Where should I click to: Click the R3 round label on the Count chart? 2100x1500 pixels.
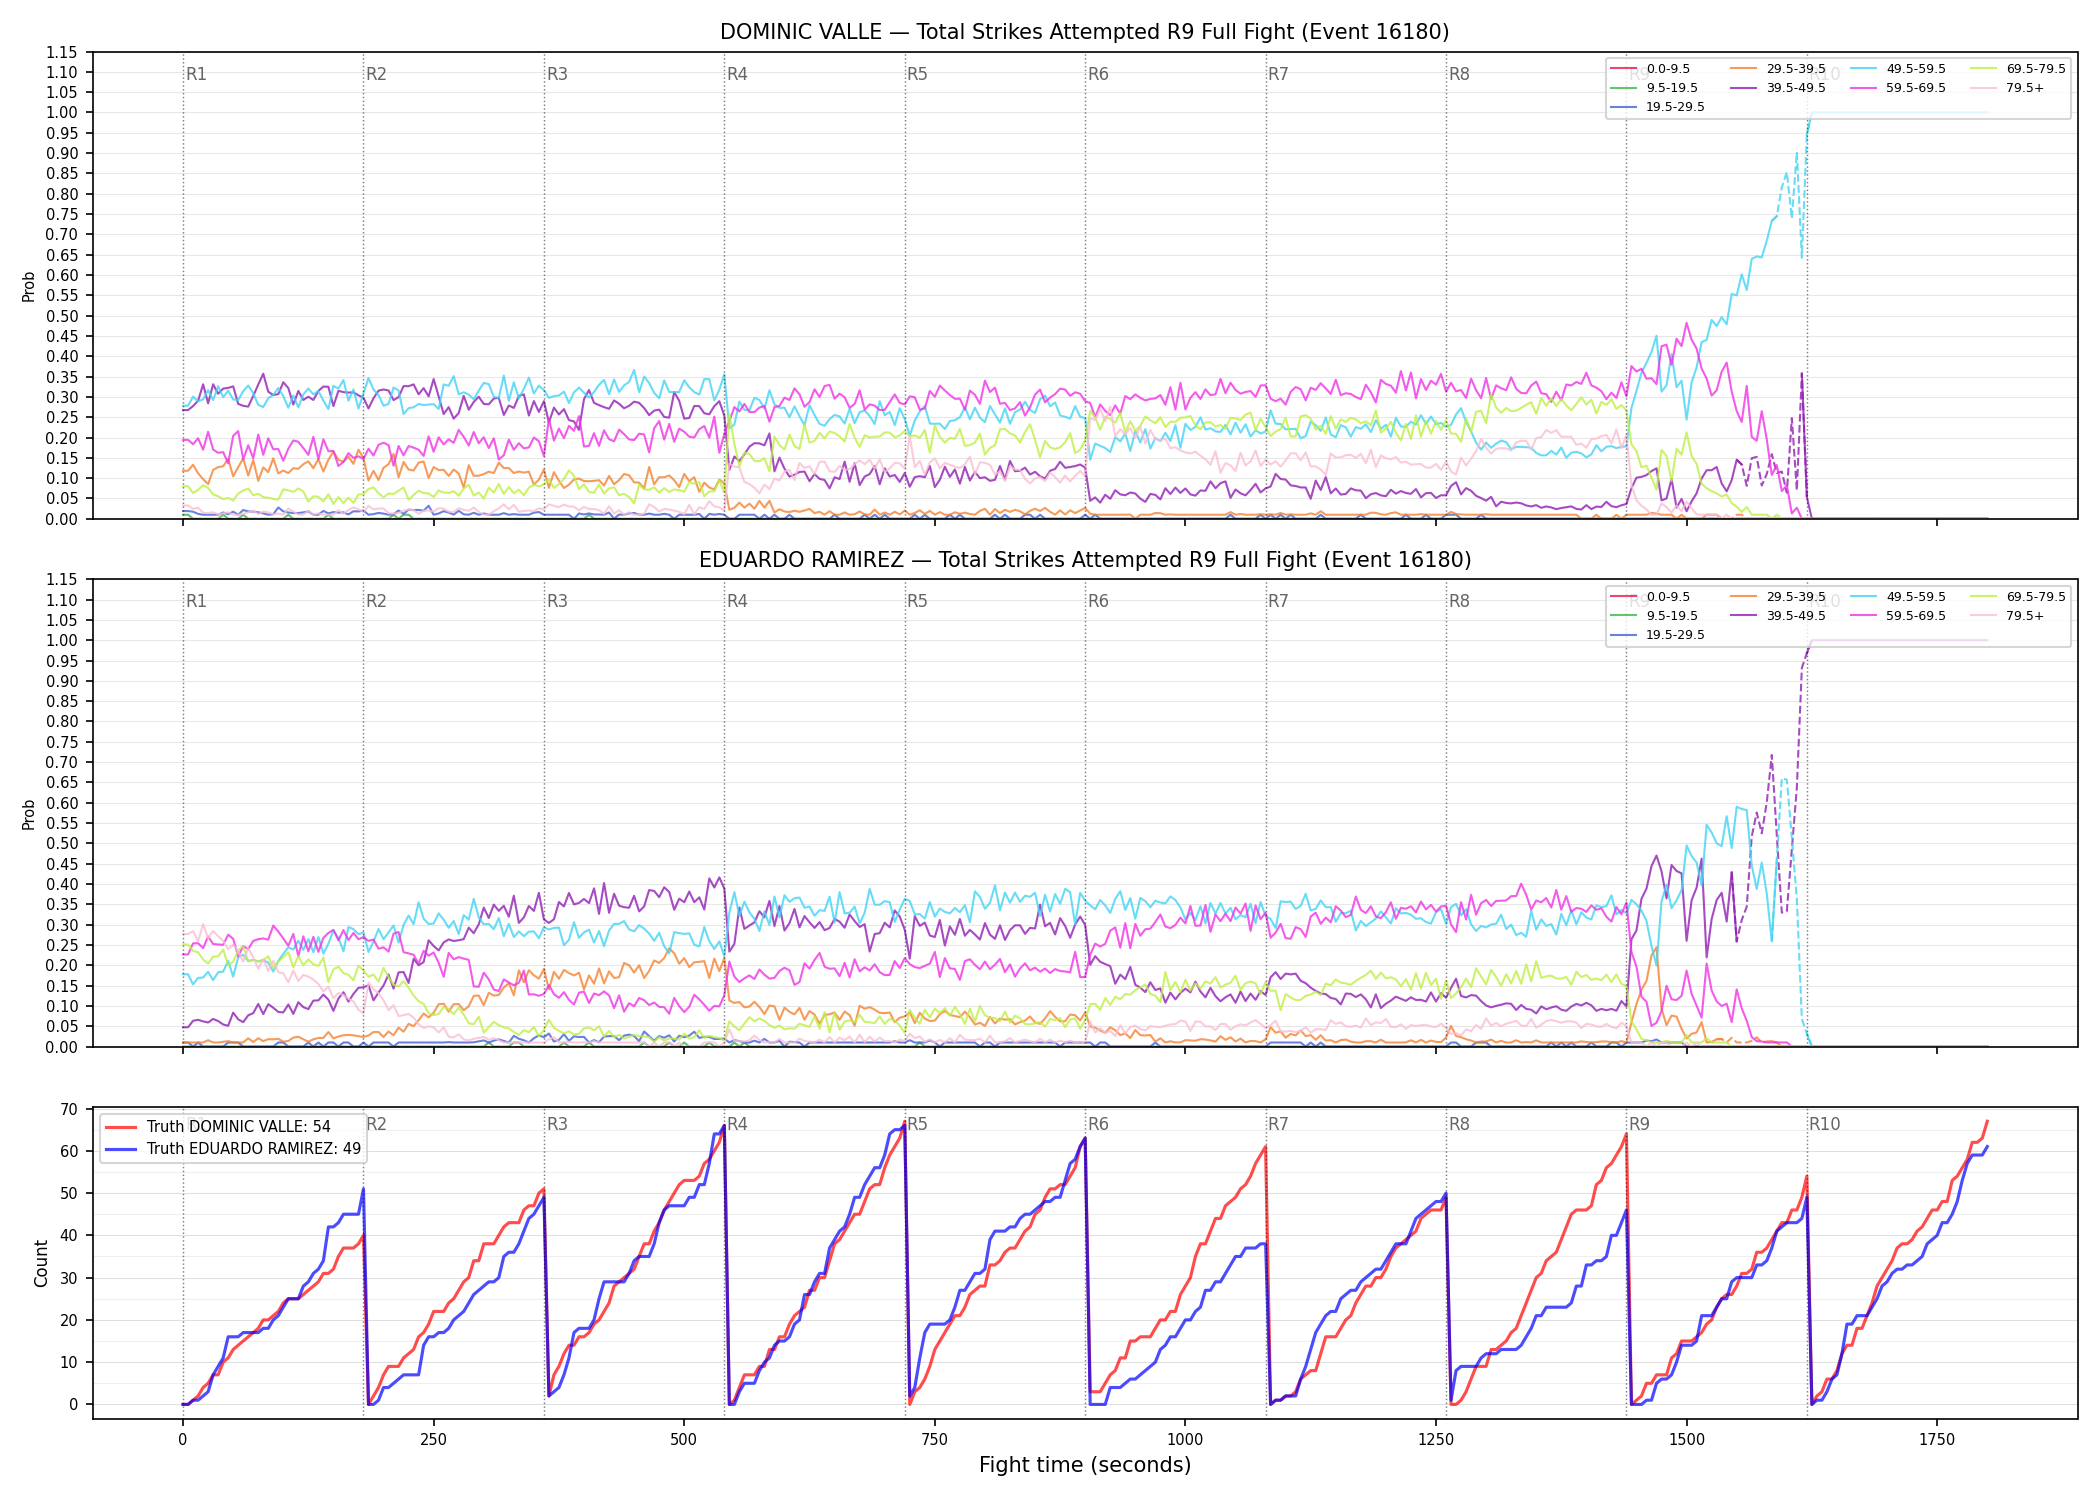click(x=557, y=1124)
